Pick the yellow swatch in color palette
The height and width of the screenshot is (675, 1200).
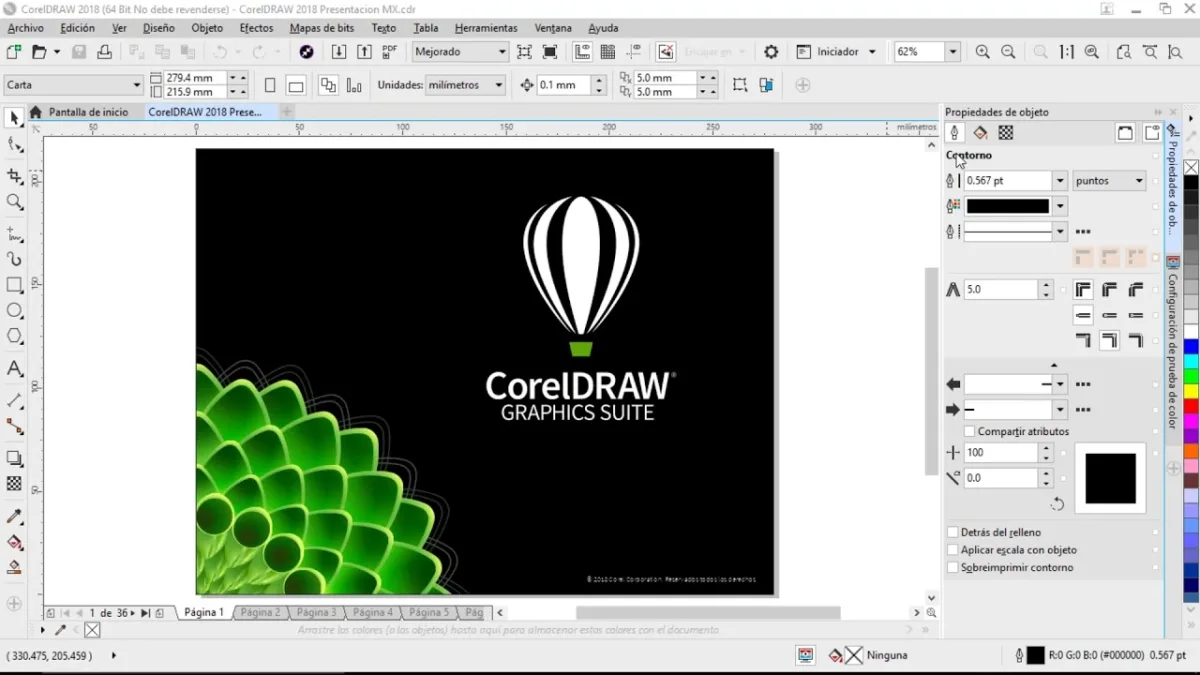(x=1191, y=392)
